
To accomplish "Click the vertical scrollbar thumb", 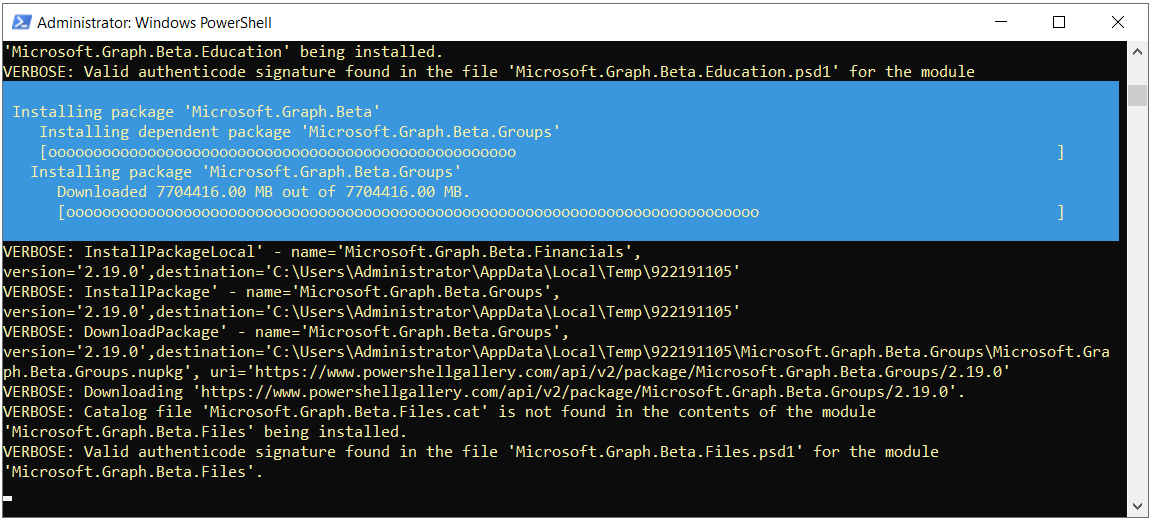I will point(1136,95).
